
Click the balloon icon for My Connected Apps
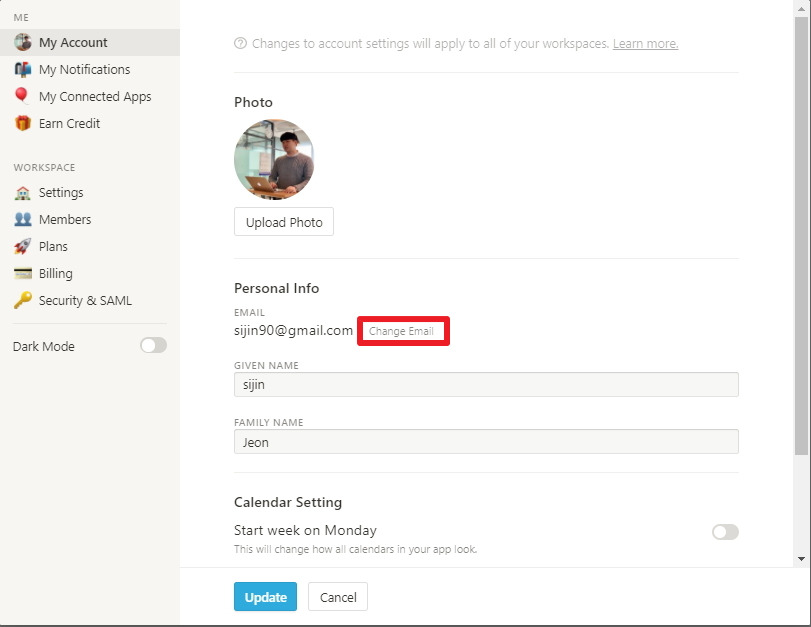pyautogui.click(x=22, y=96)
